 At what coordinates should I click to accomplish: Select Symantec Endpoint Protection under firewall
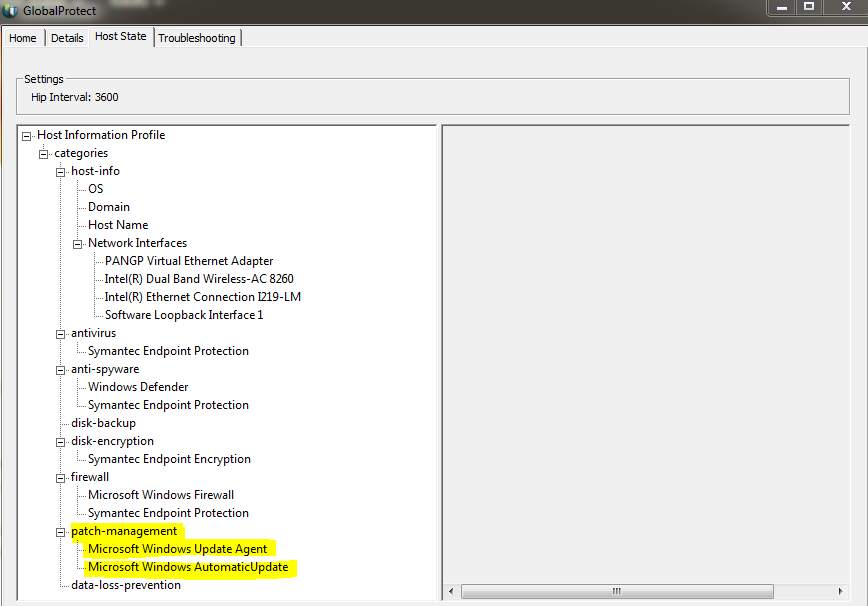click(168, 513)
